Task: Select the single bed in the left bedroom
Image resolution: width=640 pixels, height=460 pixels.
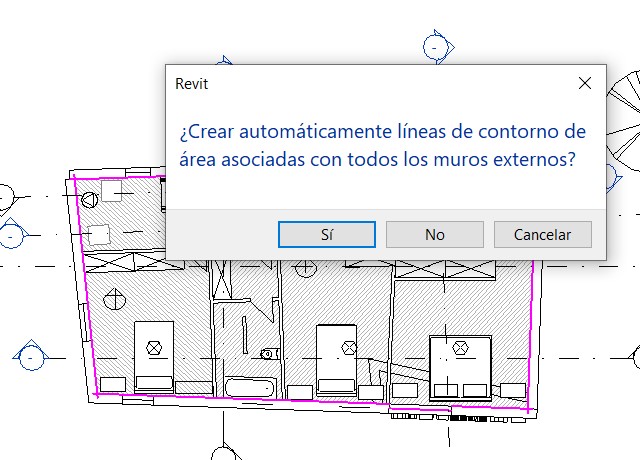Action: point(154,355)
